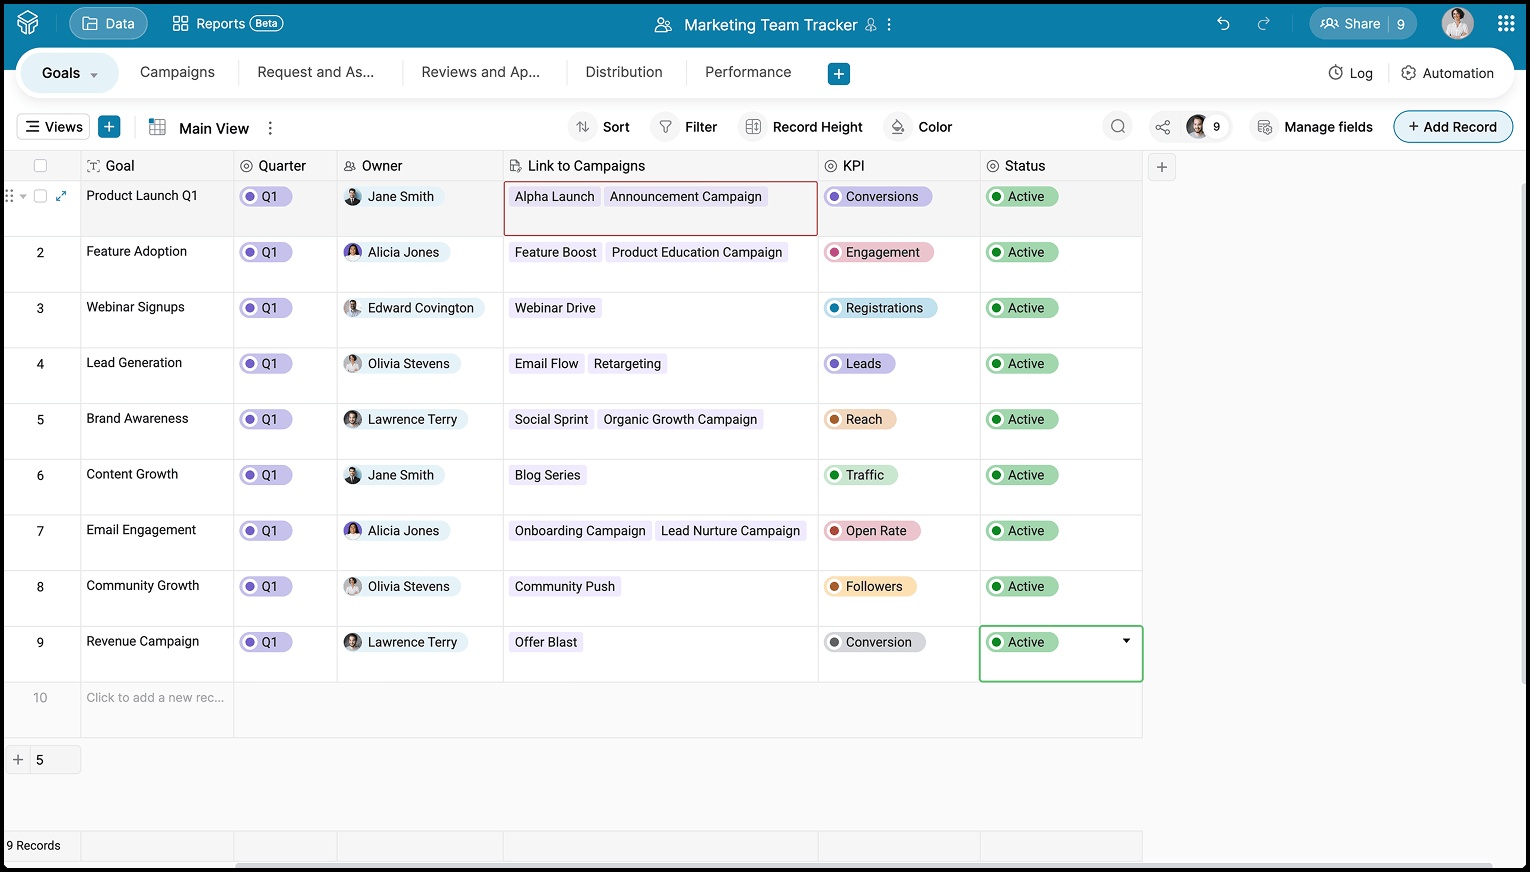
Task: Open tracker title more options menu
Action: 889,25
